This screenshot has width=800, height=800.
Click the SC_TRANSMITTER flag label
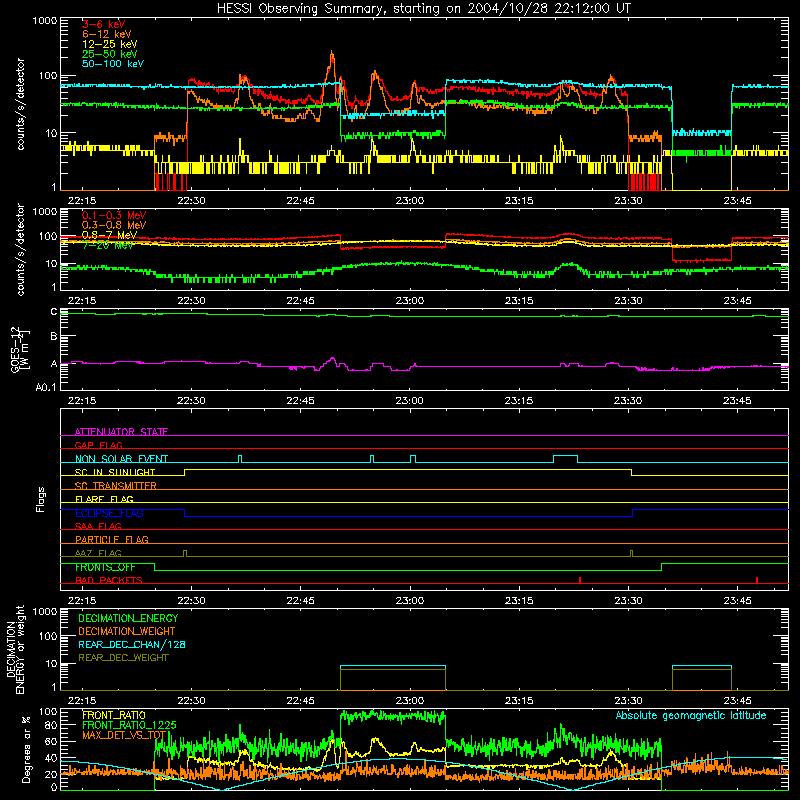pos(116,486)
